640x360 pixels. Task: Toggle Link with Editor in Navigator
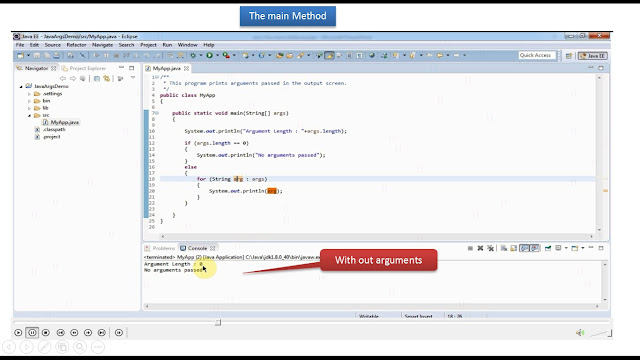(x=107, y=78)
